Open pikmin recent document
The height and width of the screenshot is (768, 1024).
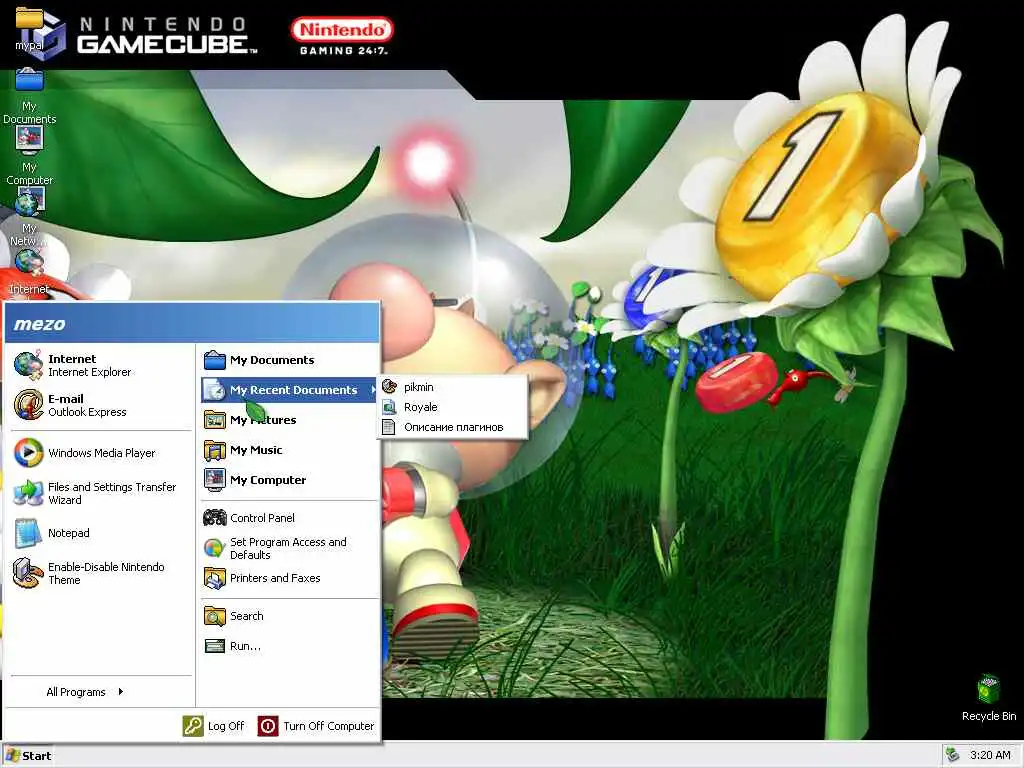[453, 387]
